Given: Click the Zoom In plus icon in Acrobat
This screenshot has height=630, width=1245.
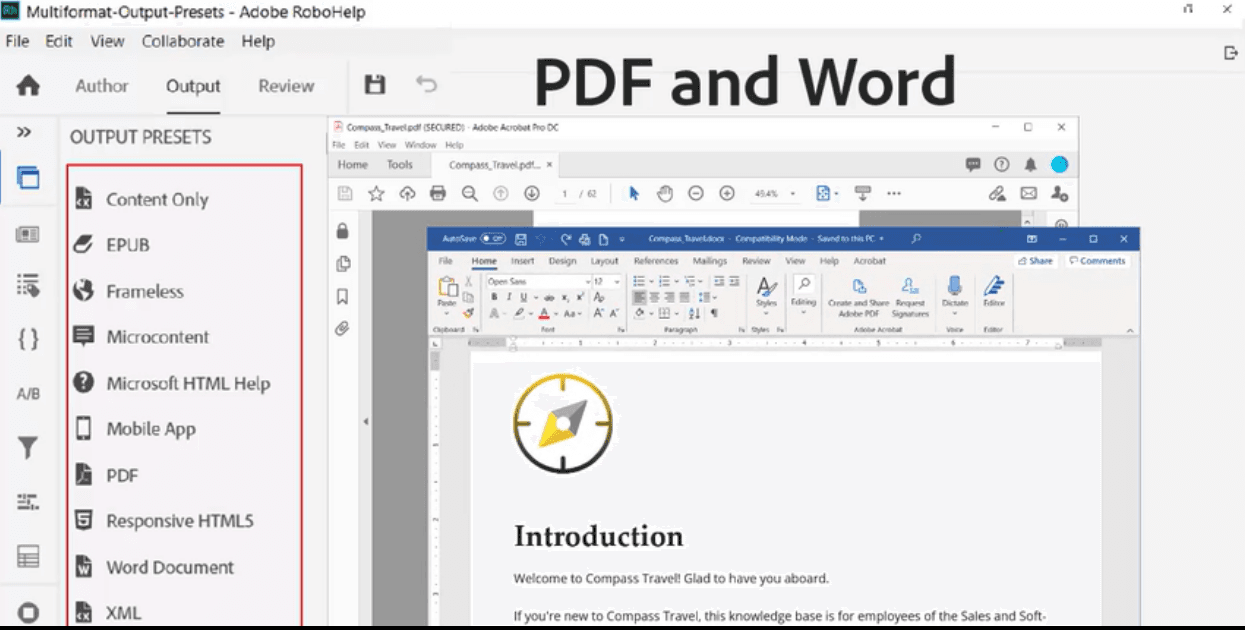Looking at the screenshot, I should [x=727, y=193].
